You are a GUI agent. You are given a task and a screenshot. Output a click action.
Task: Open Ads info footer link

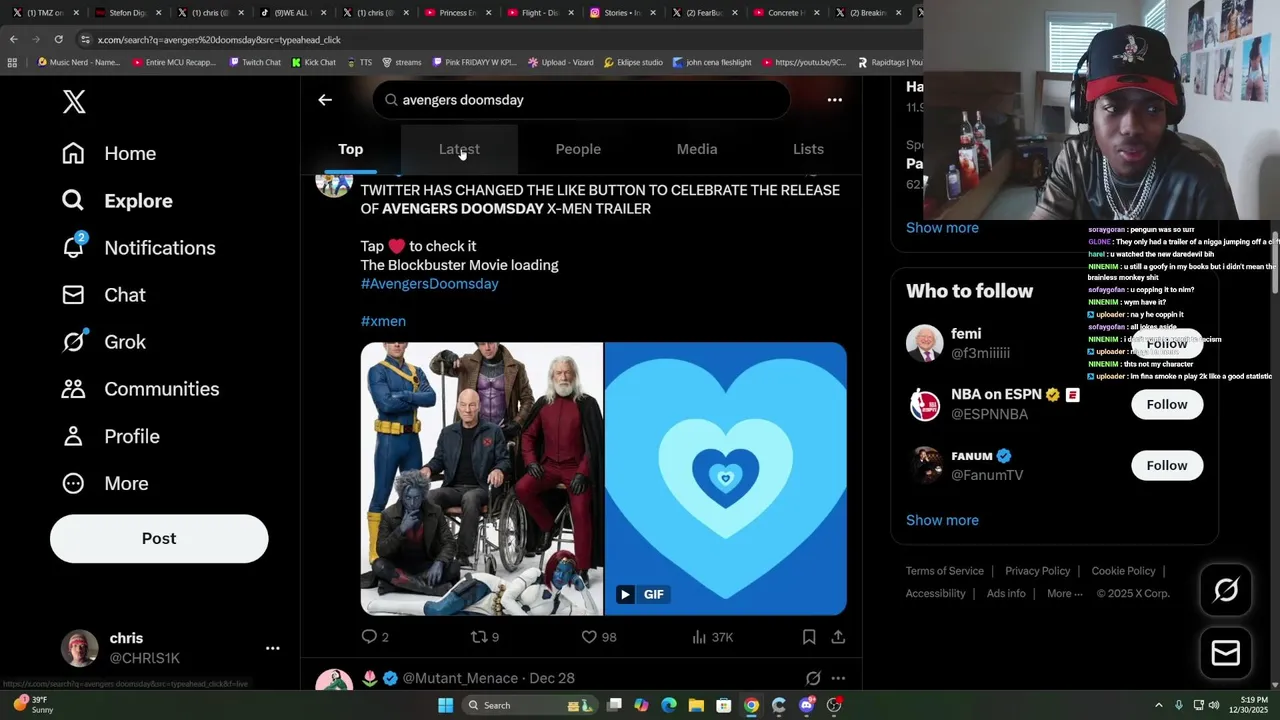pyautogui.click(x=1006, y=593)
